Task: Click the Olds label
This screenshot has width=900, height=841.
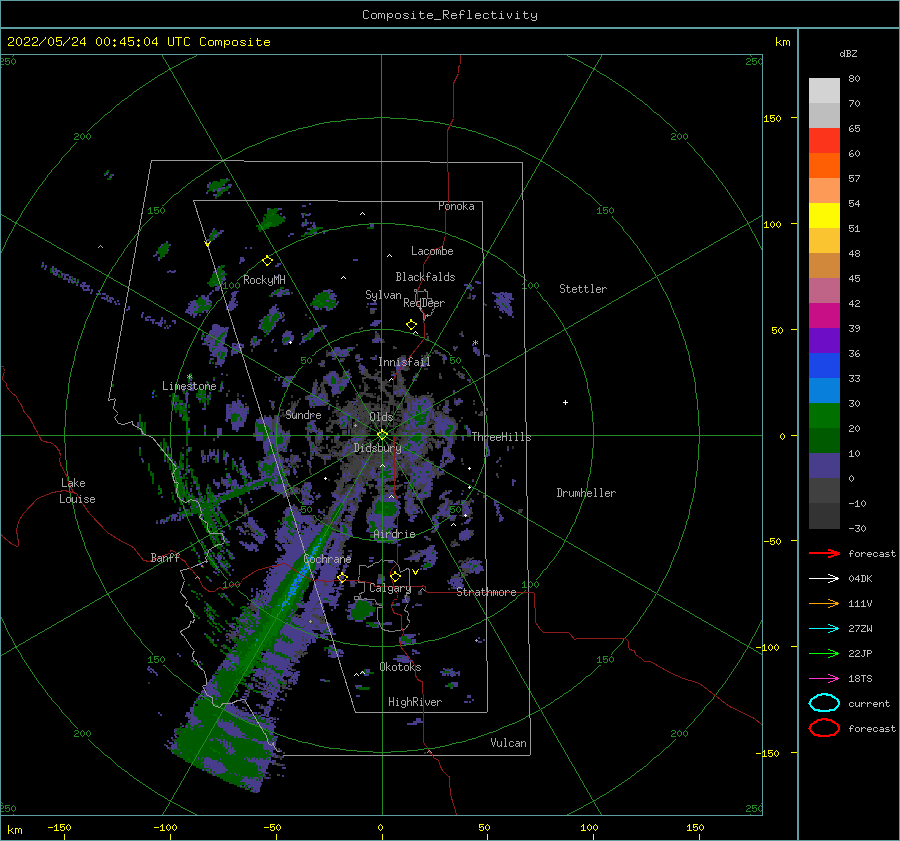Action: coord(381,417)
